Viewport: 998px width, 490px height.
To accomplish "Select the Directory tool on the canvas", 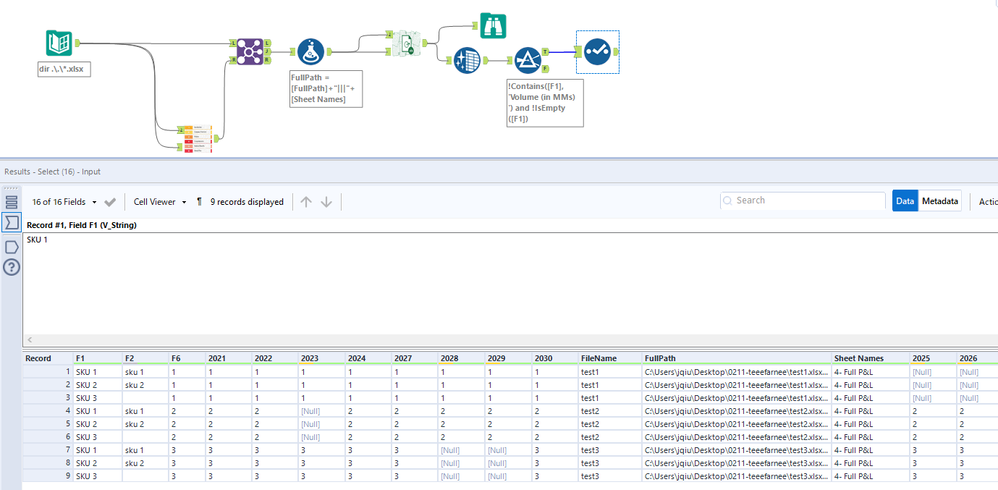I will (60, 44).
